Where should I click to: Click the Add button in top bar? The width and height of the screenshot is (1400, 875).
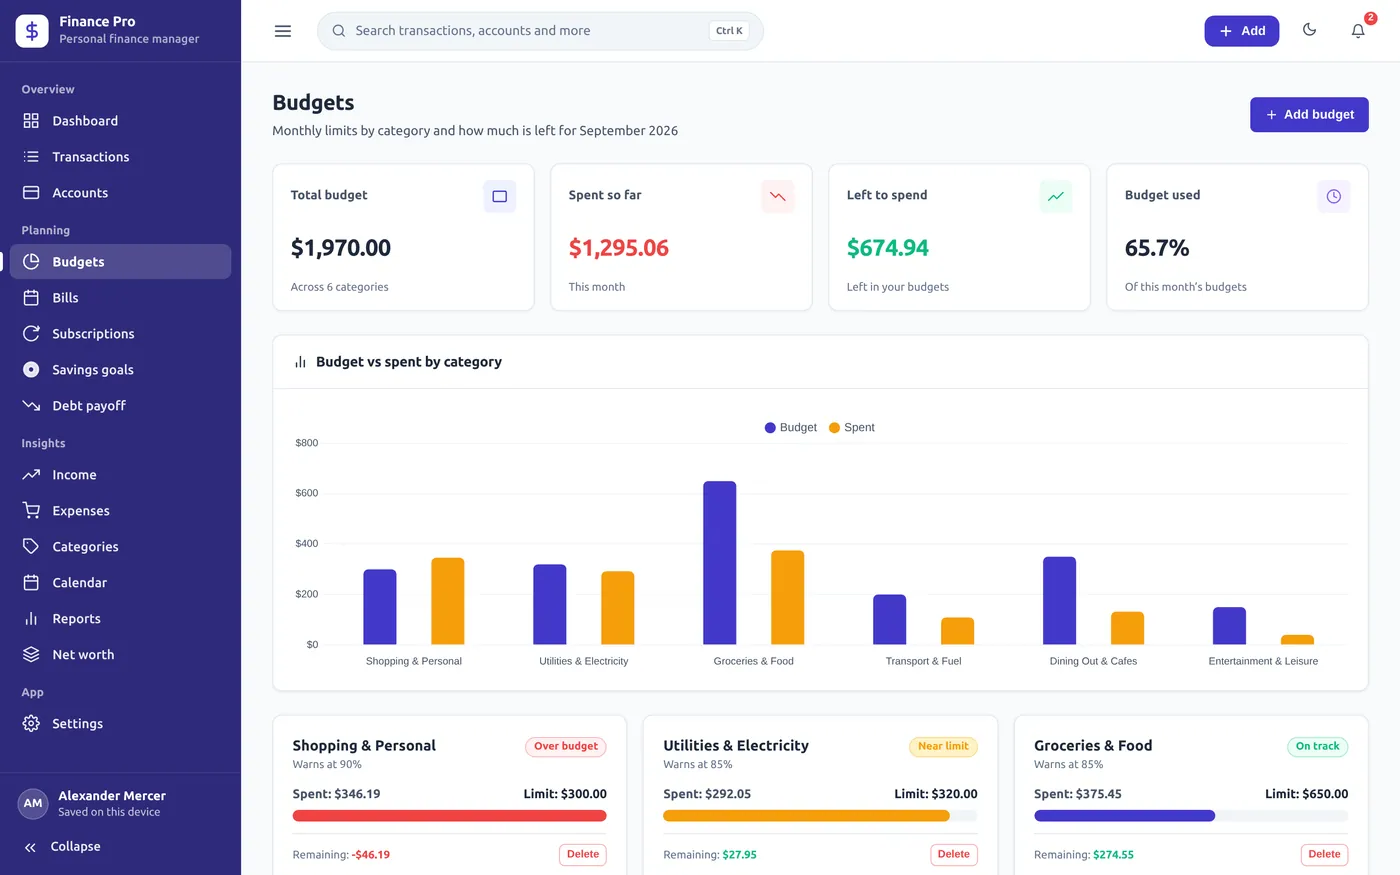(x=1241, y=31)
